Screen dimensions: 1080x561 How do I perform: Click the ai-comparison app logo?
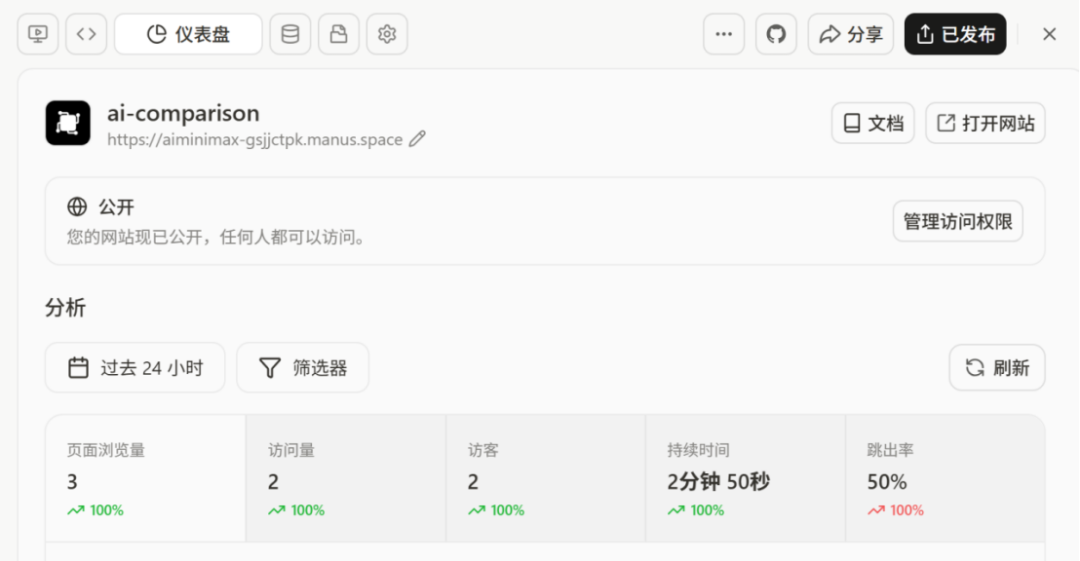click(68, 123)
